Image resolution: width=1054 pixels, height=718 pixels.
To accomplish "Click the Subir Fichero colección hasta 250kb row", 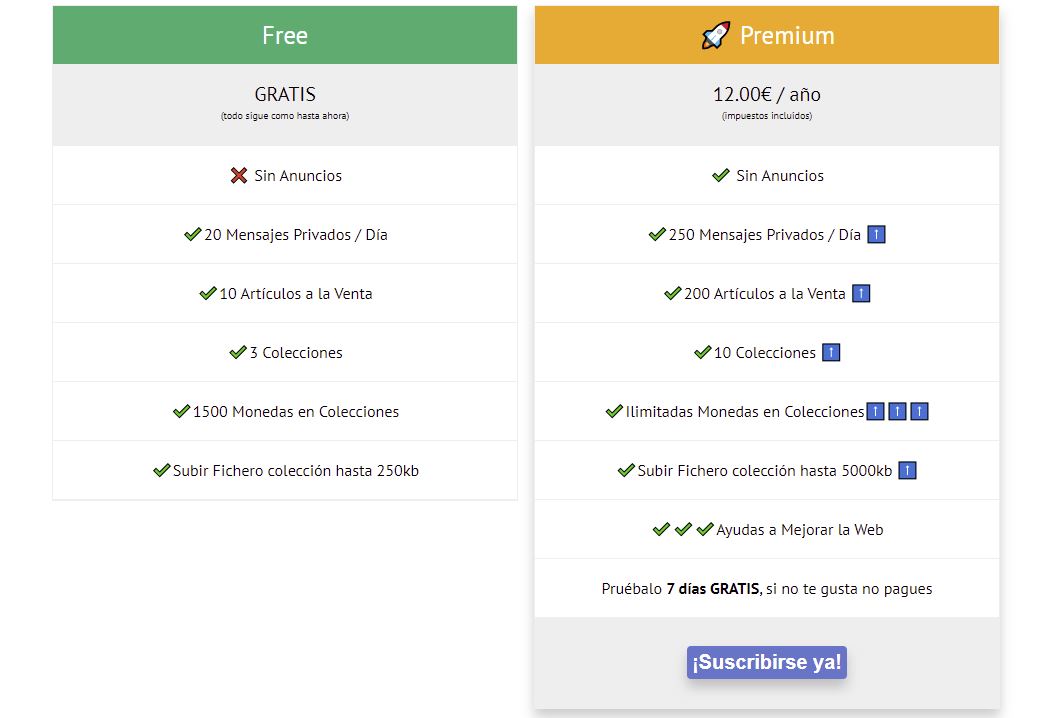I will click(285, 471).
